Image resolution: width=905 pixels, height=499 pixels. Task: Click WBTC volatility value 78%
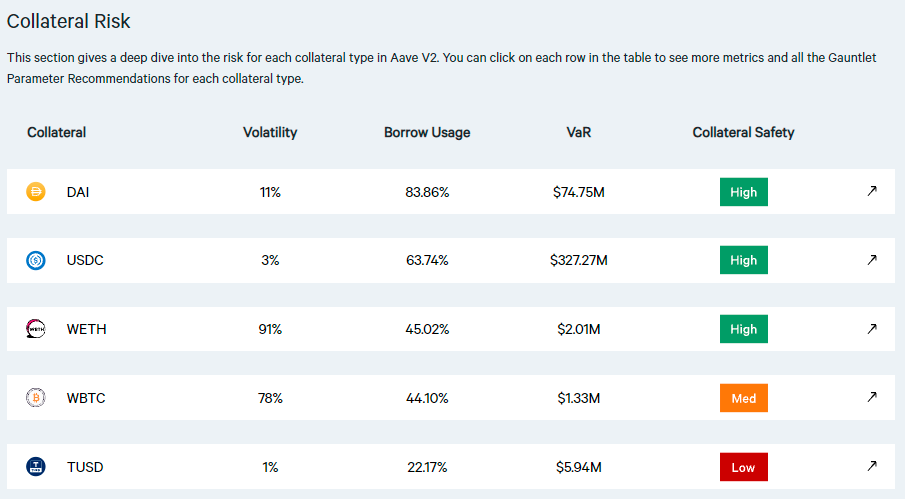pyautogui.click(x=270, y=398)
